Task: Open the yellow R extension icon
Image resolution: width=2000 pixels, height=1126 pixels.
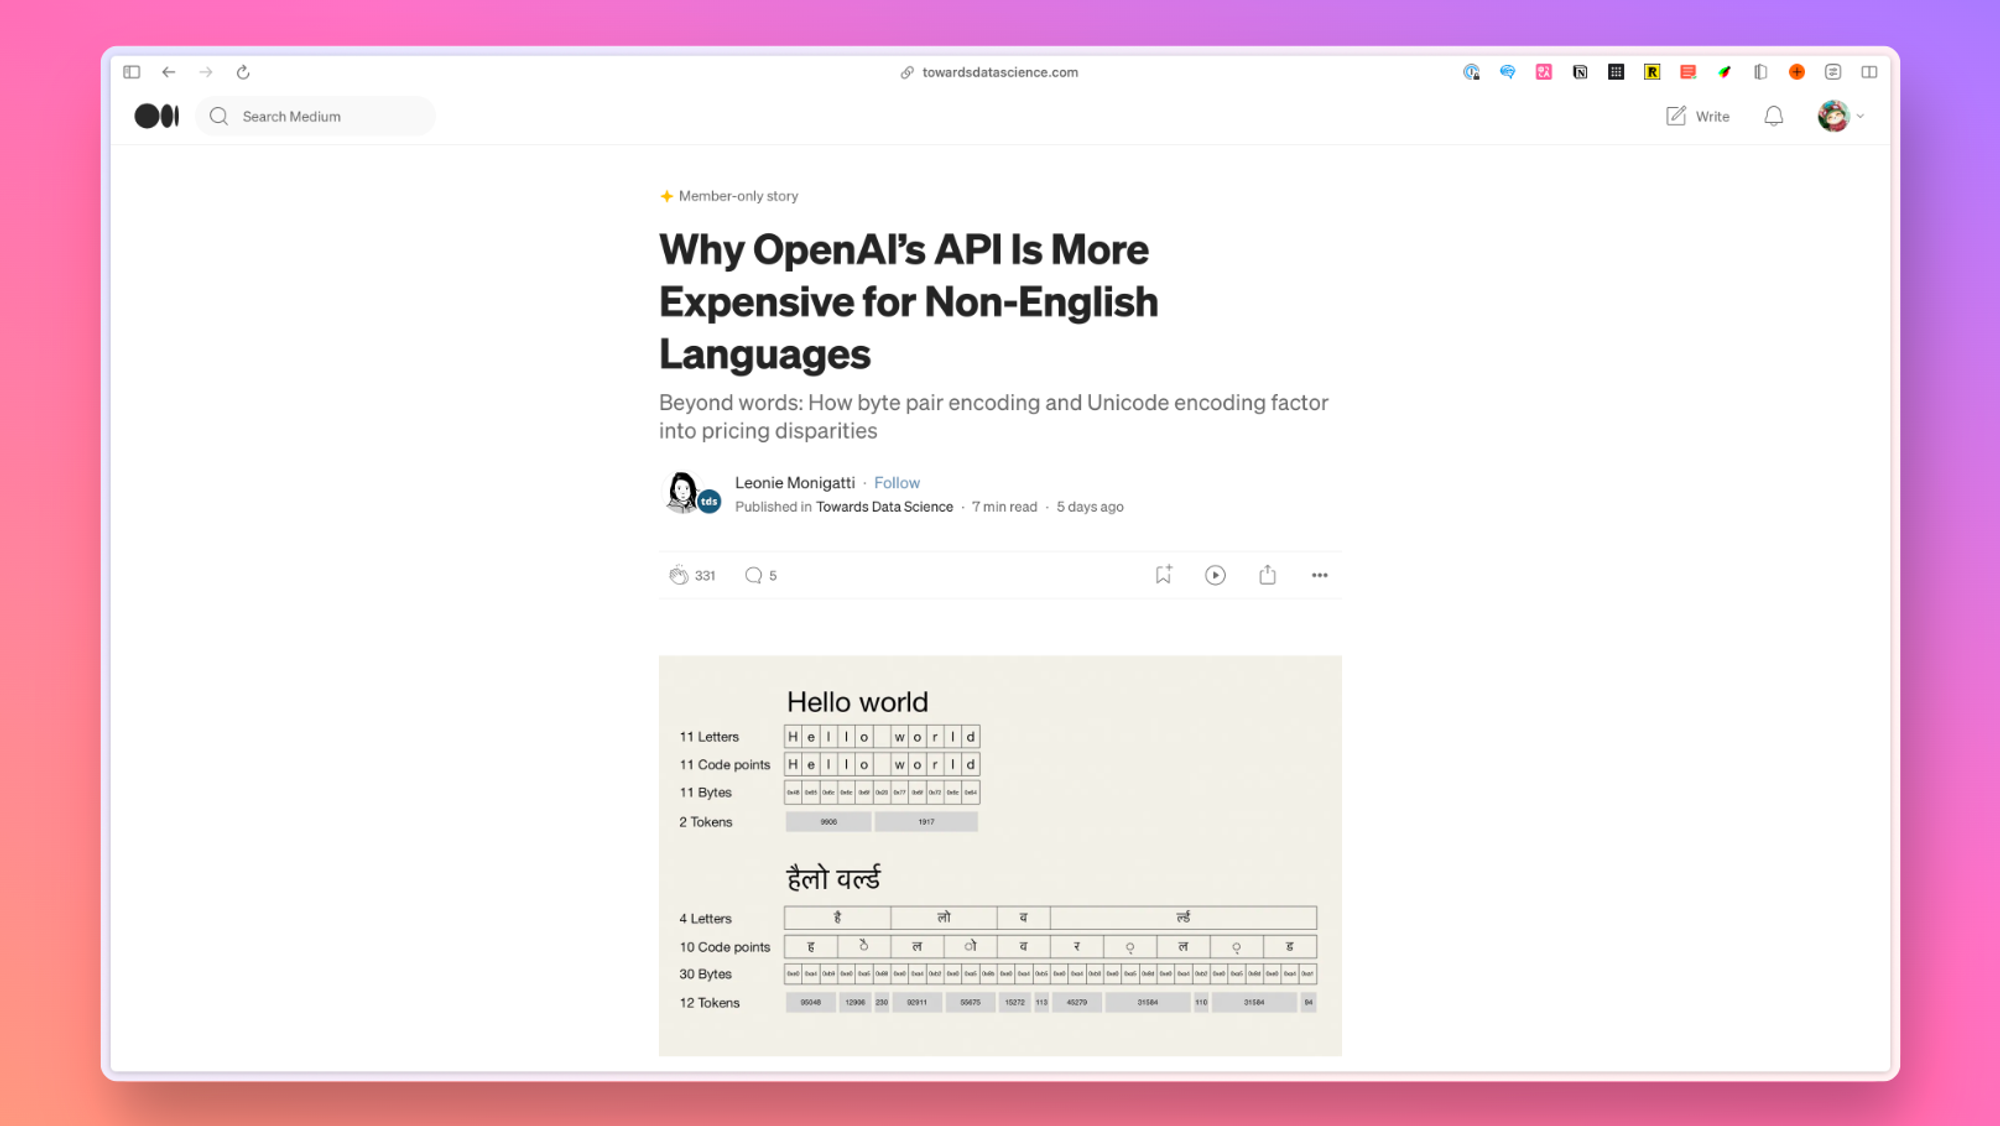Action: 1652,72
